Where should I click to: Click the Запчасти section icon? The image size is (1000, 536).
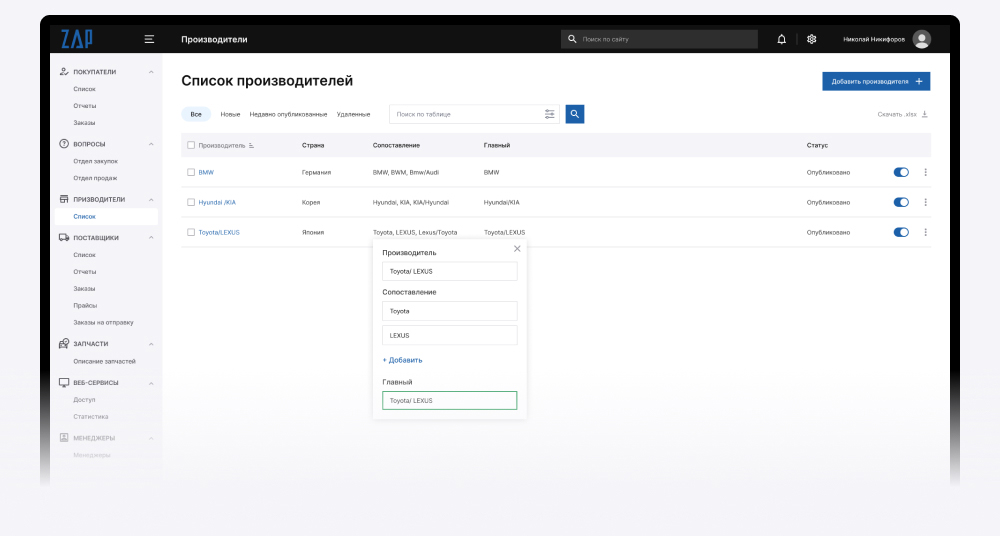[64, 343]
